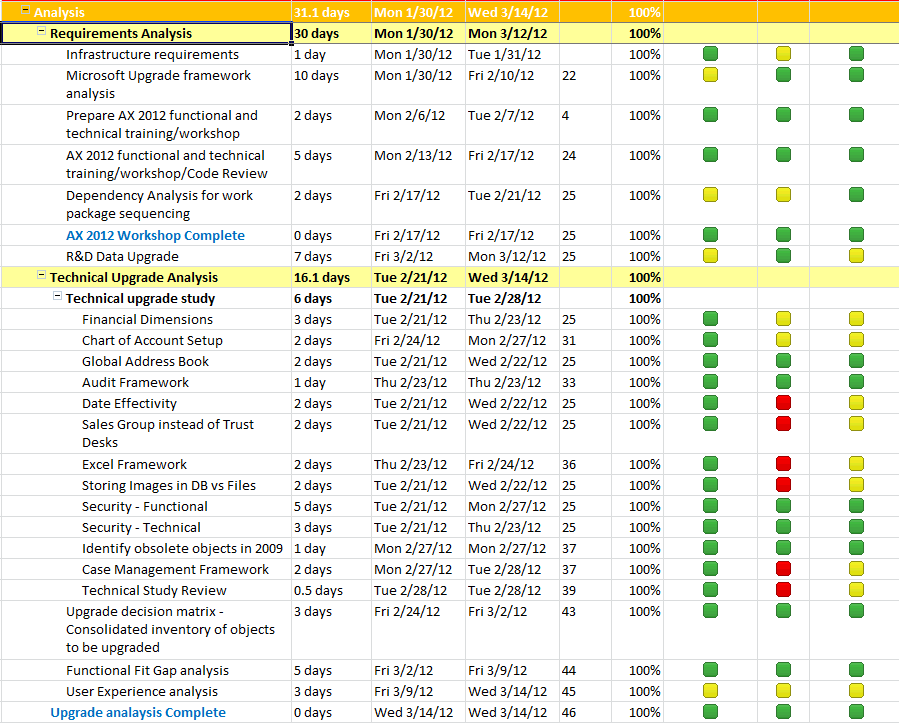Open the Upgrade analaysis Complete milestone
This screenshot has width=899, height=723.
point(138,713)
